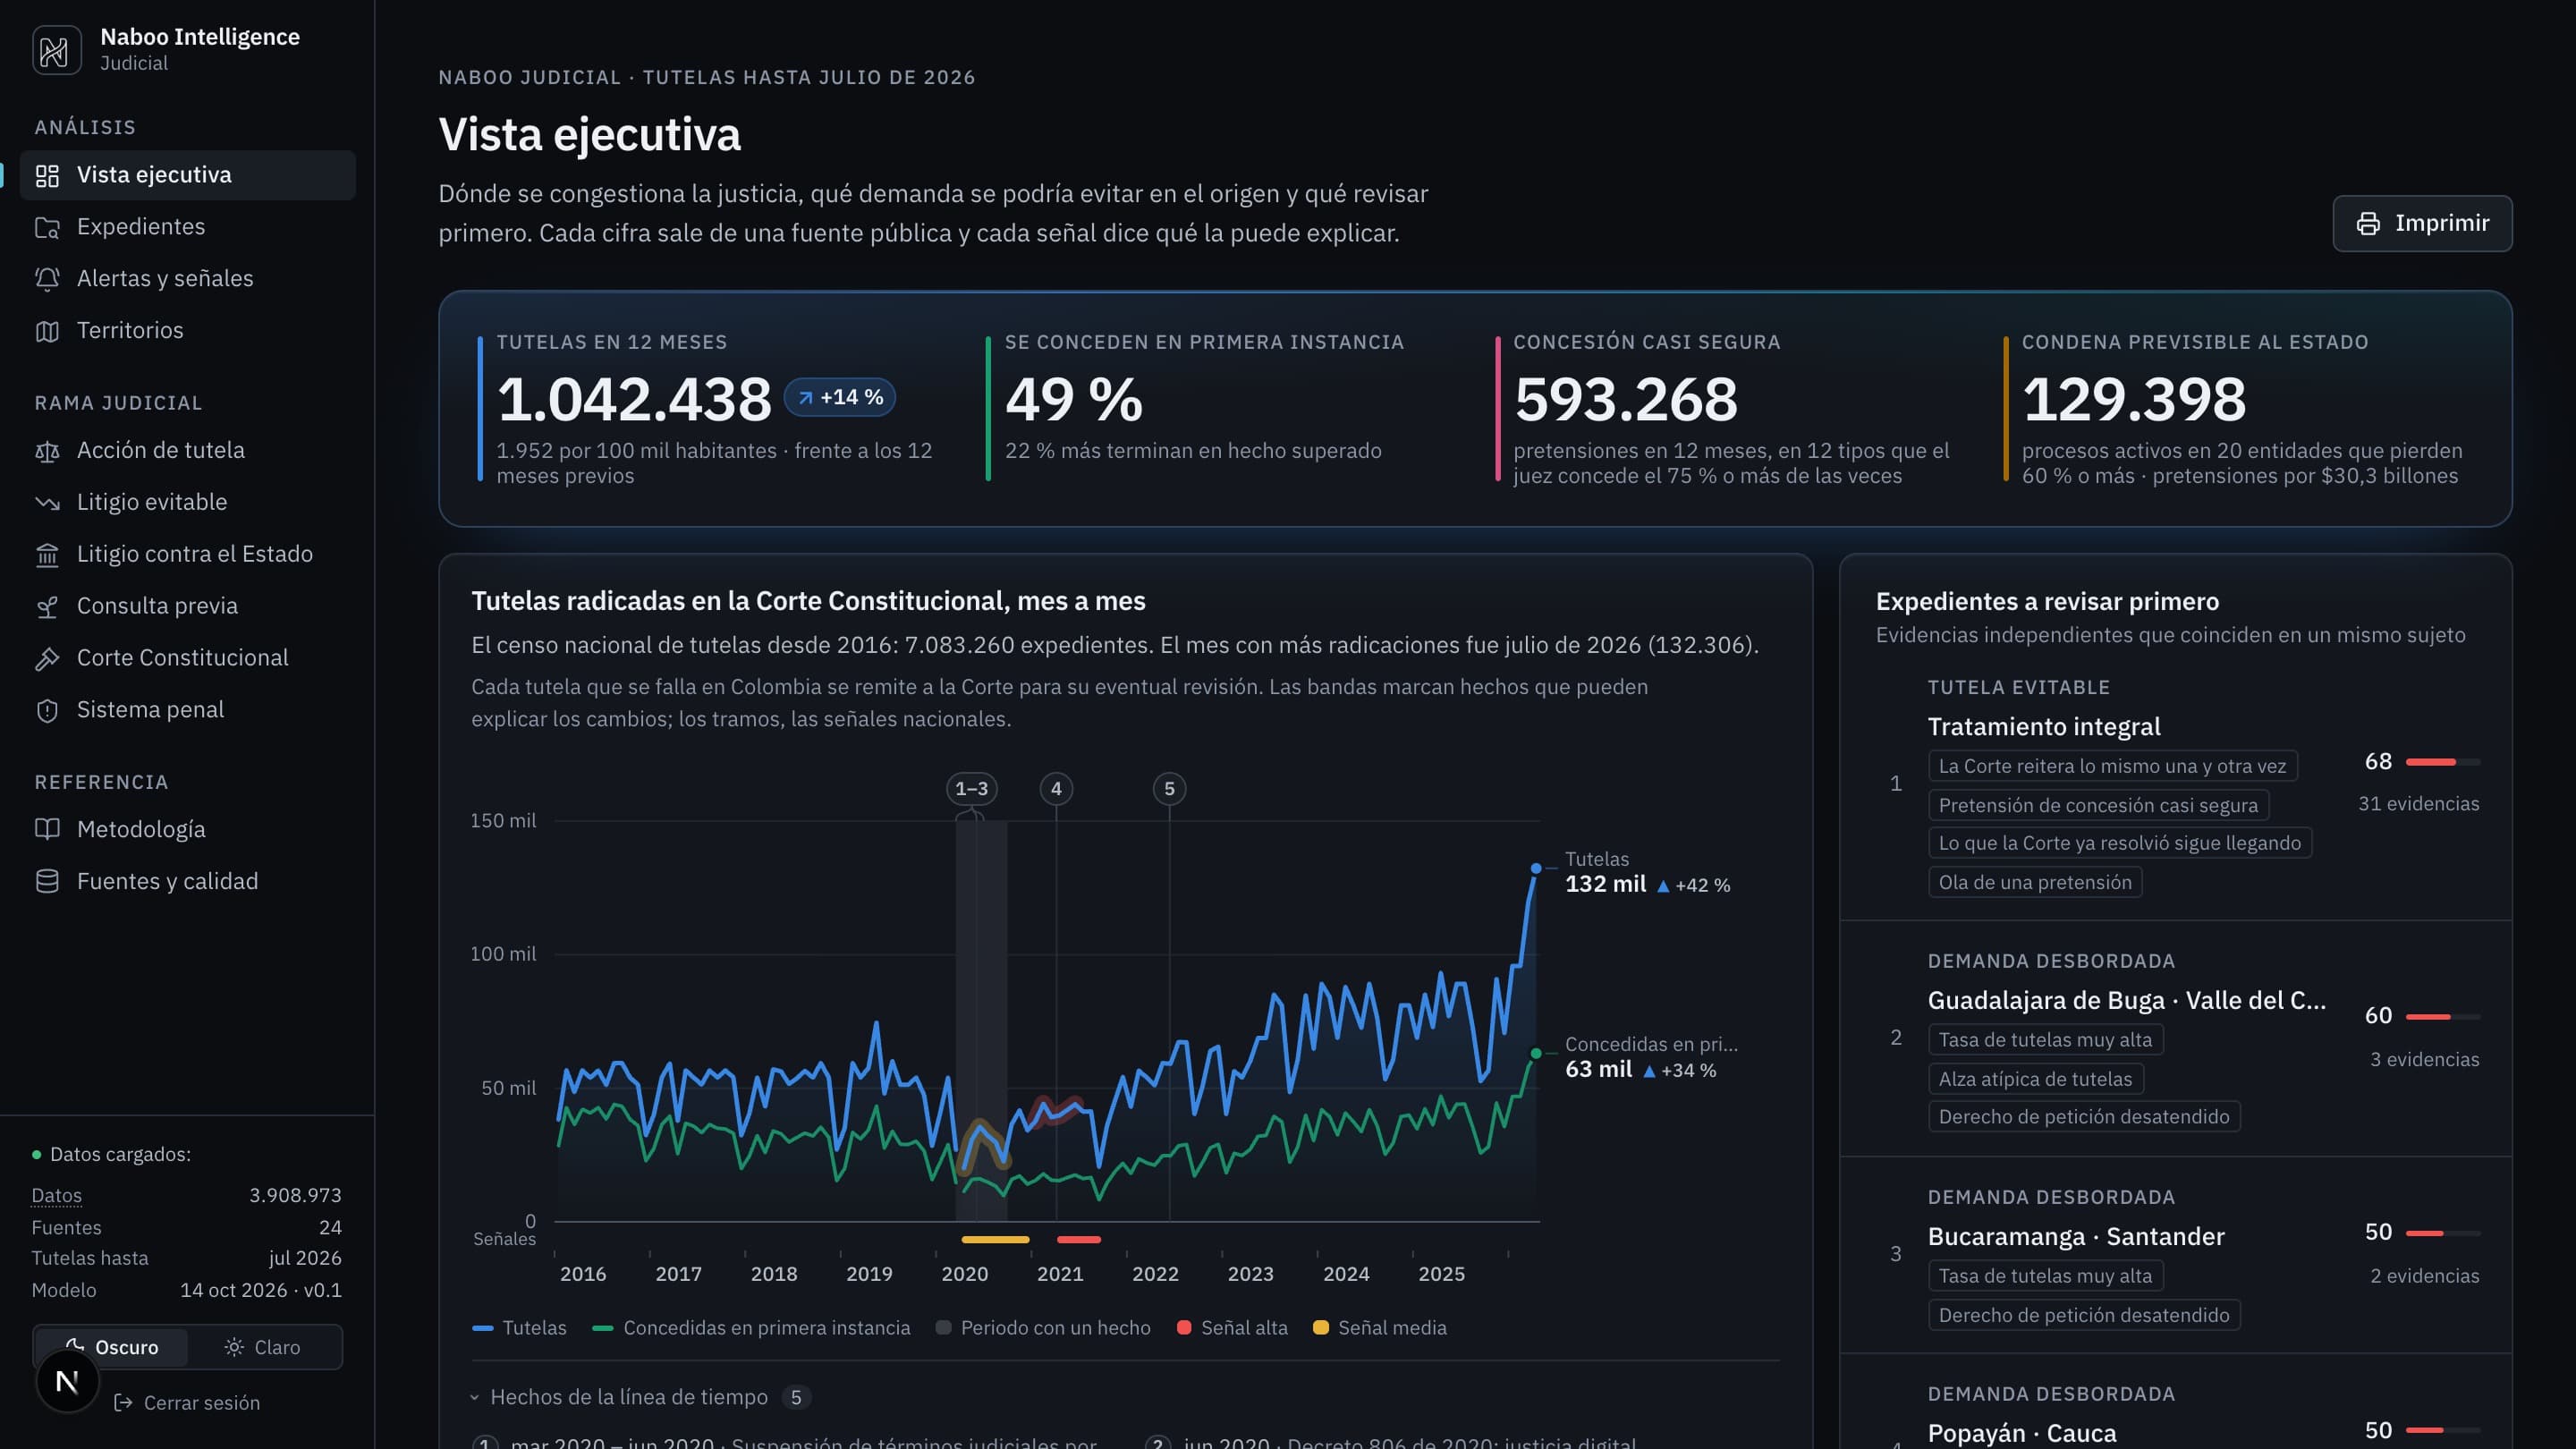The width and height of the screenshot is (2576, 1449).
Task: Toggle Señal alta legend item
Action: (1232, 1328)
